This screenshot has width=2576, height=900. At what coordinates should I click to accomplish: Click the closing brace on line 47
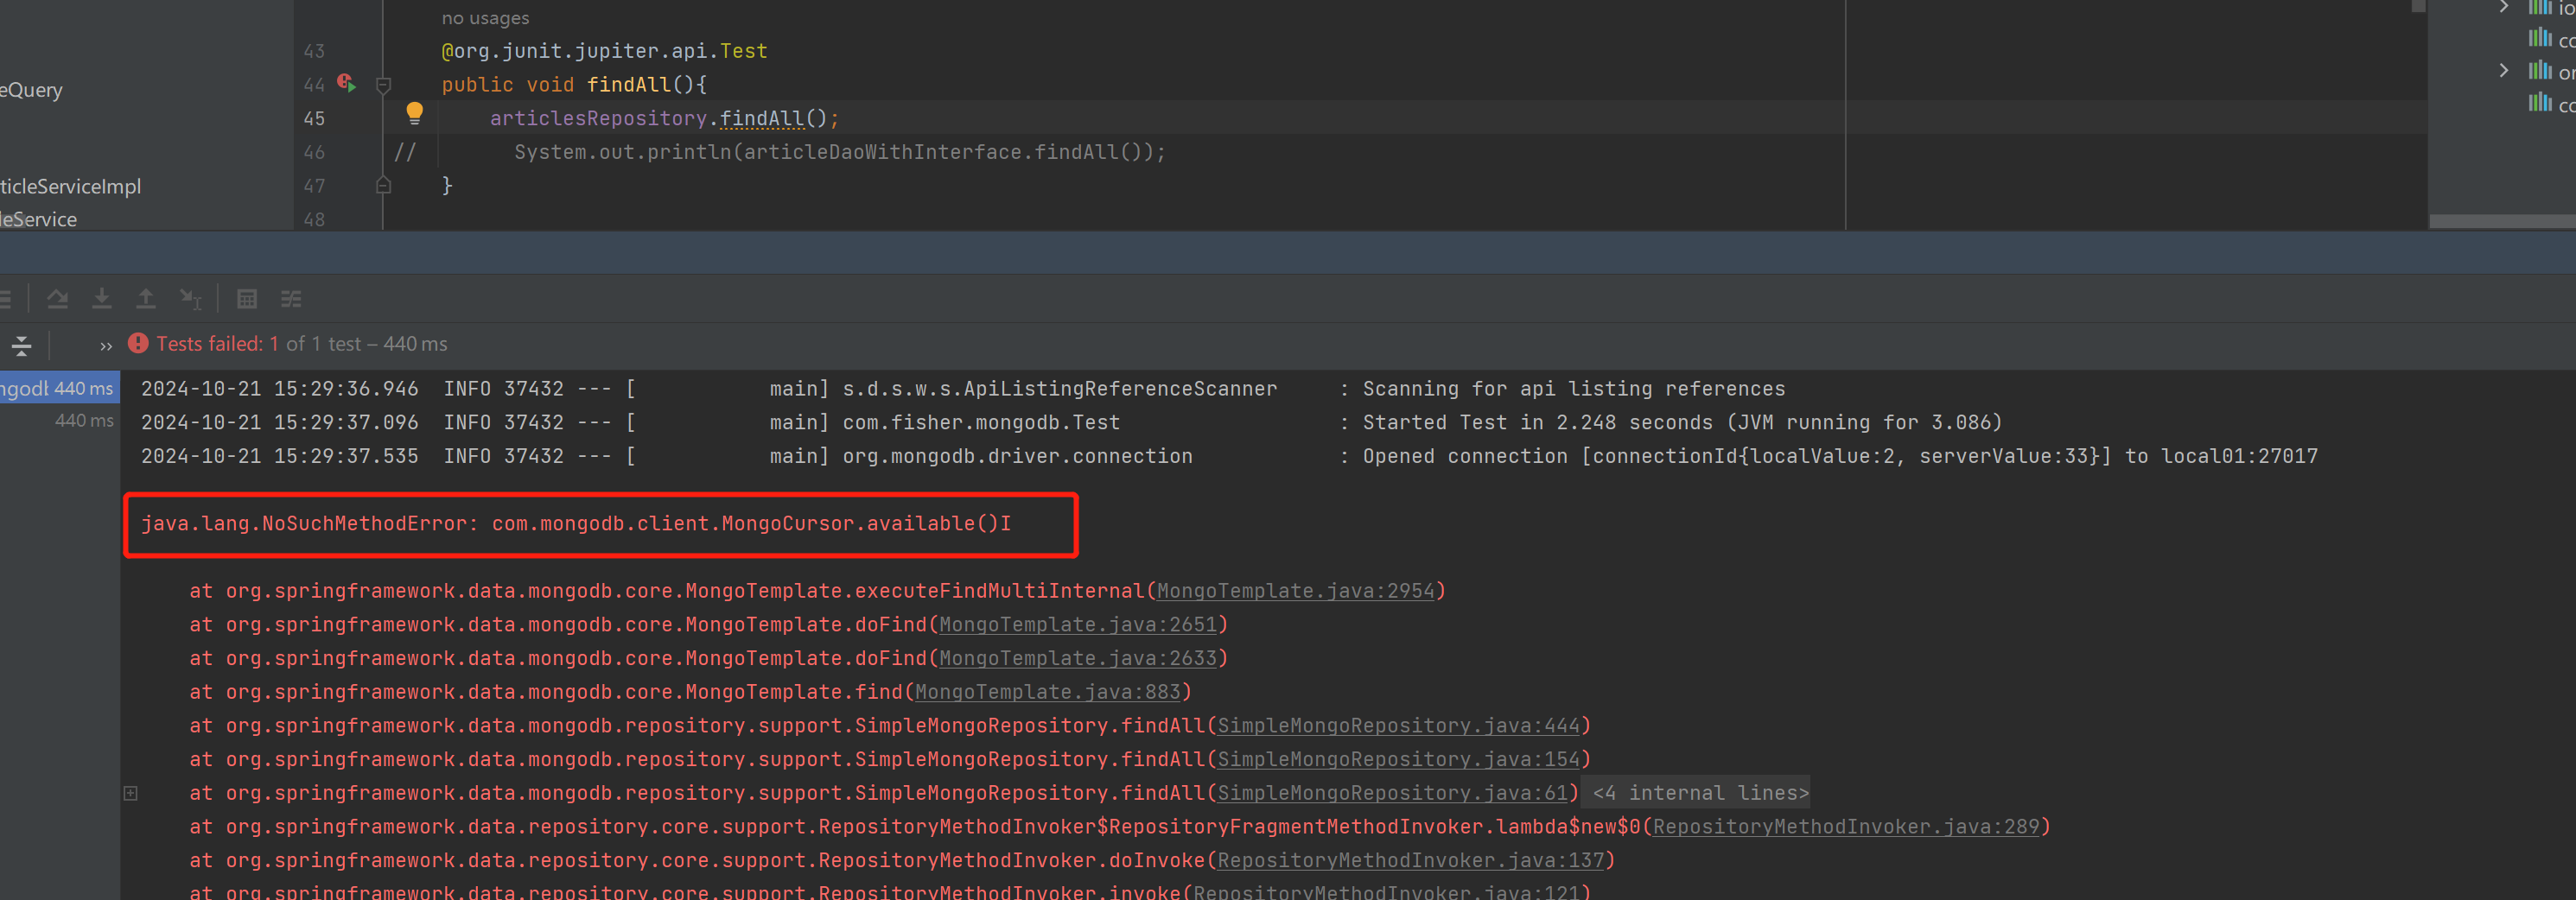point(447,186)
